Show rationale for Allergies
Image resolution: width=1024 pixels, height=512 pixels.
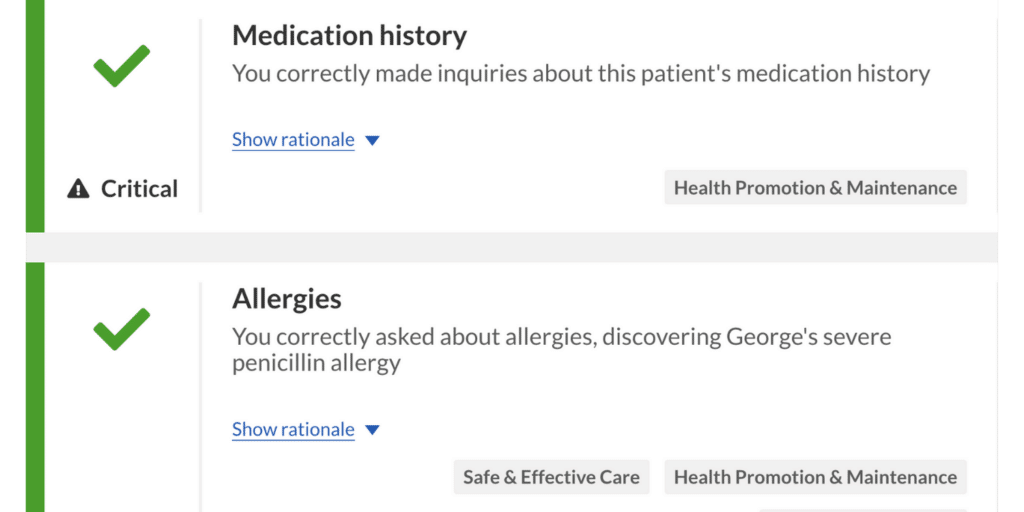[x=293, y=430]
